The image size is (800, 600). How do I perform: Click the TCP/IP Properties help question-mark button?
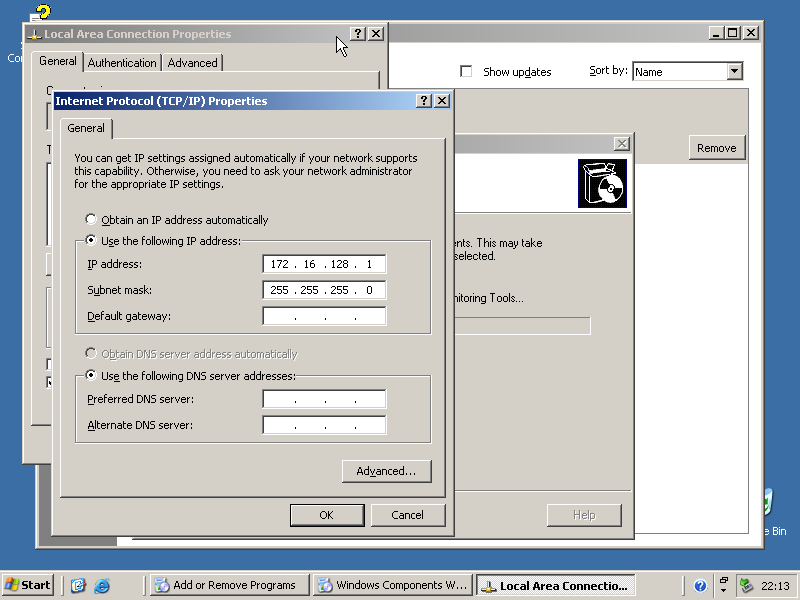tap(424, 101)
